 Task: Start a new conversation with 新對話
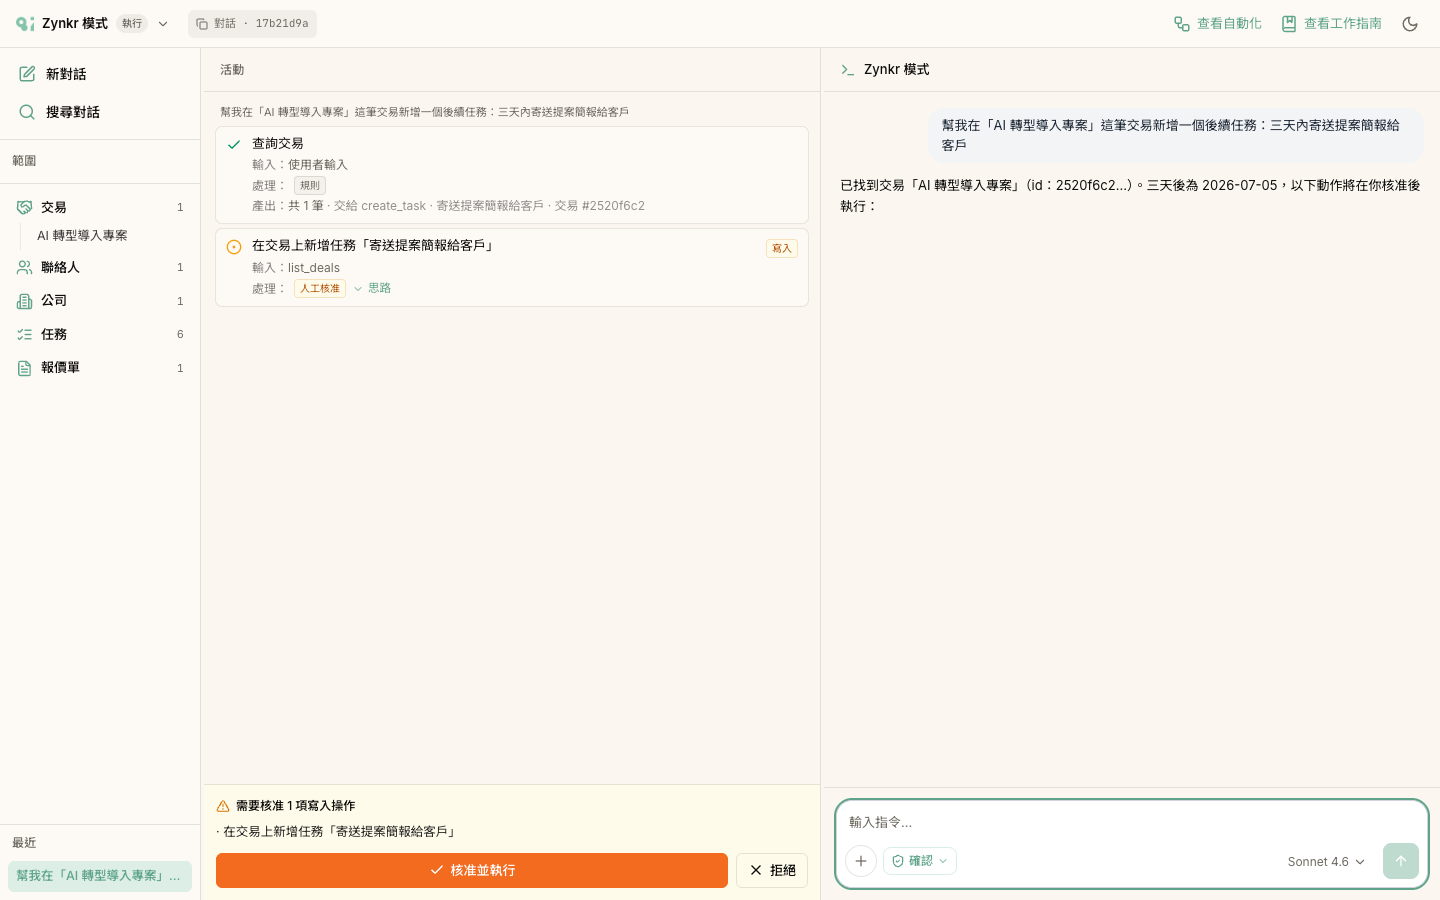[x=100, y=74]
